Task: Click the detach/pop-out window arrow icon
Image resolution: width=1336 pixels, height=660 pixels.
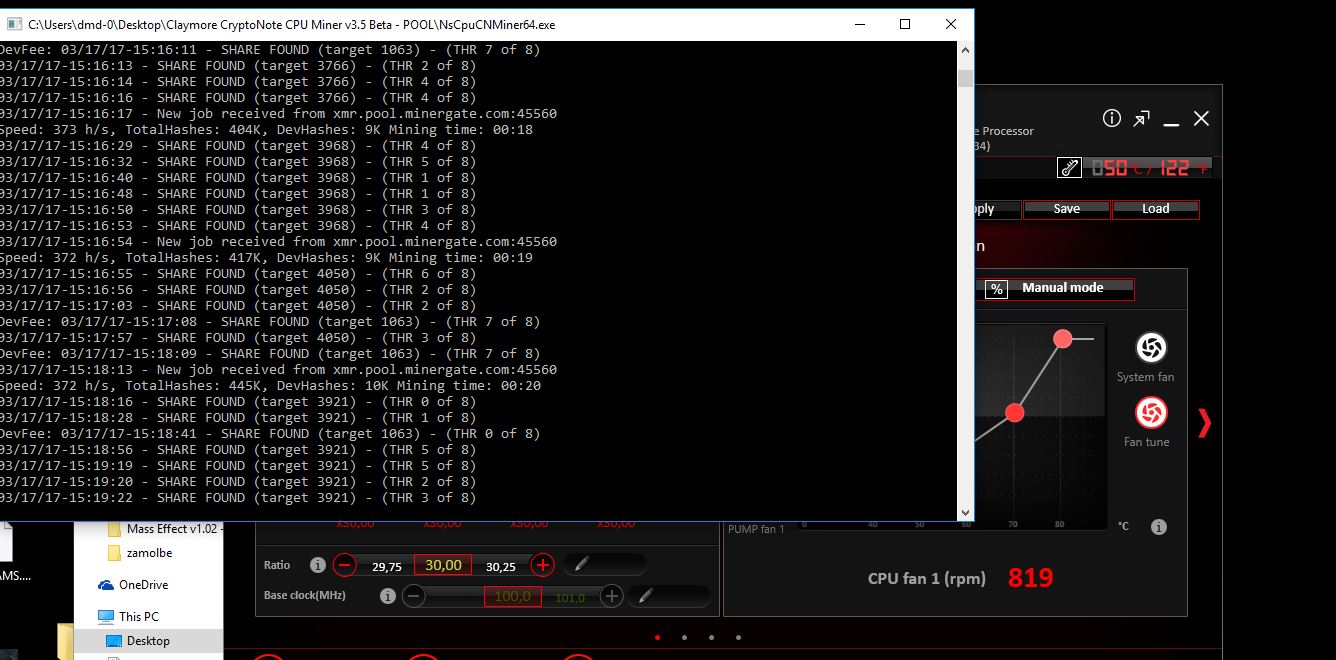Action: point(1141,119)
